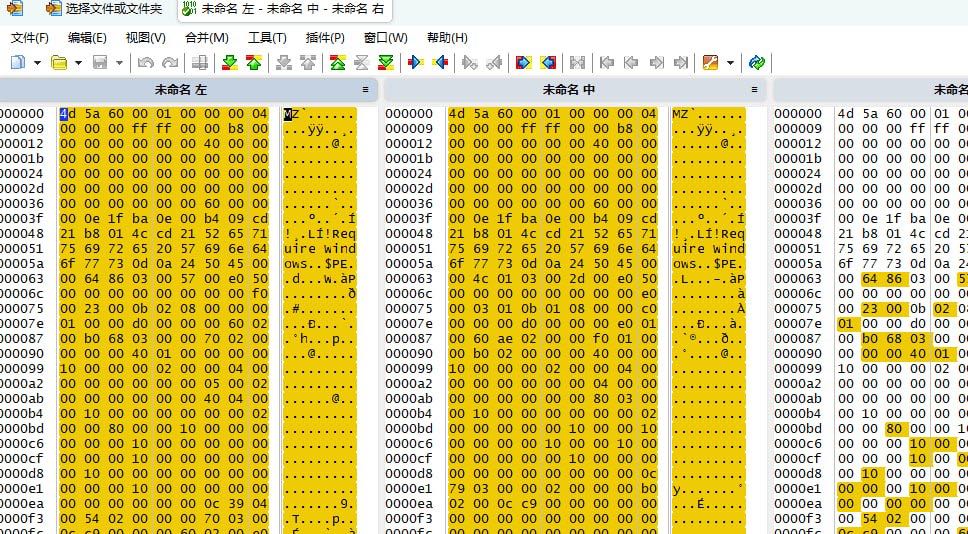The height and width of the screenshot is (534, 968).
Task: Expand the dropdown arrow next to Open folder
Action: (x=78, y=63)
